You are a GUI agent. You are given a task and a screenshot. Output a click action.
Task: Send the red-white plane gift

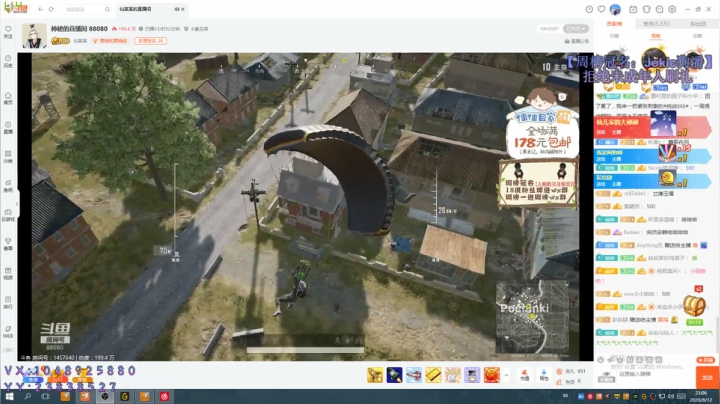click(414, 375)
